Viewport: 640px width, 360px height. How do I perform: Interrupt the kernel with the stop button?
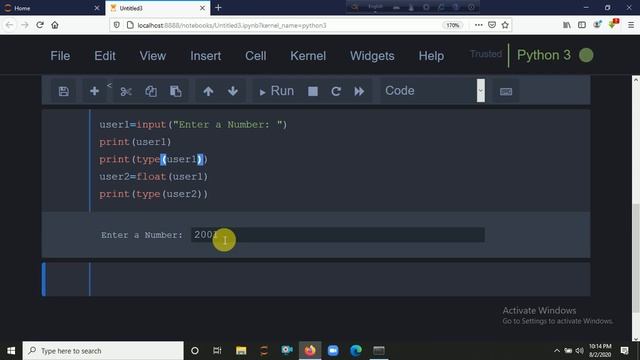[313, 91]
